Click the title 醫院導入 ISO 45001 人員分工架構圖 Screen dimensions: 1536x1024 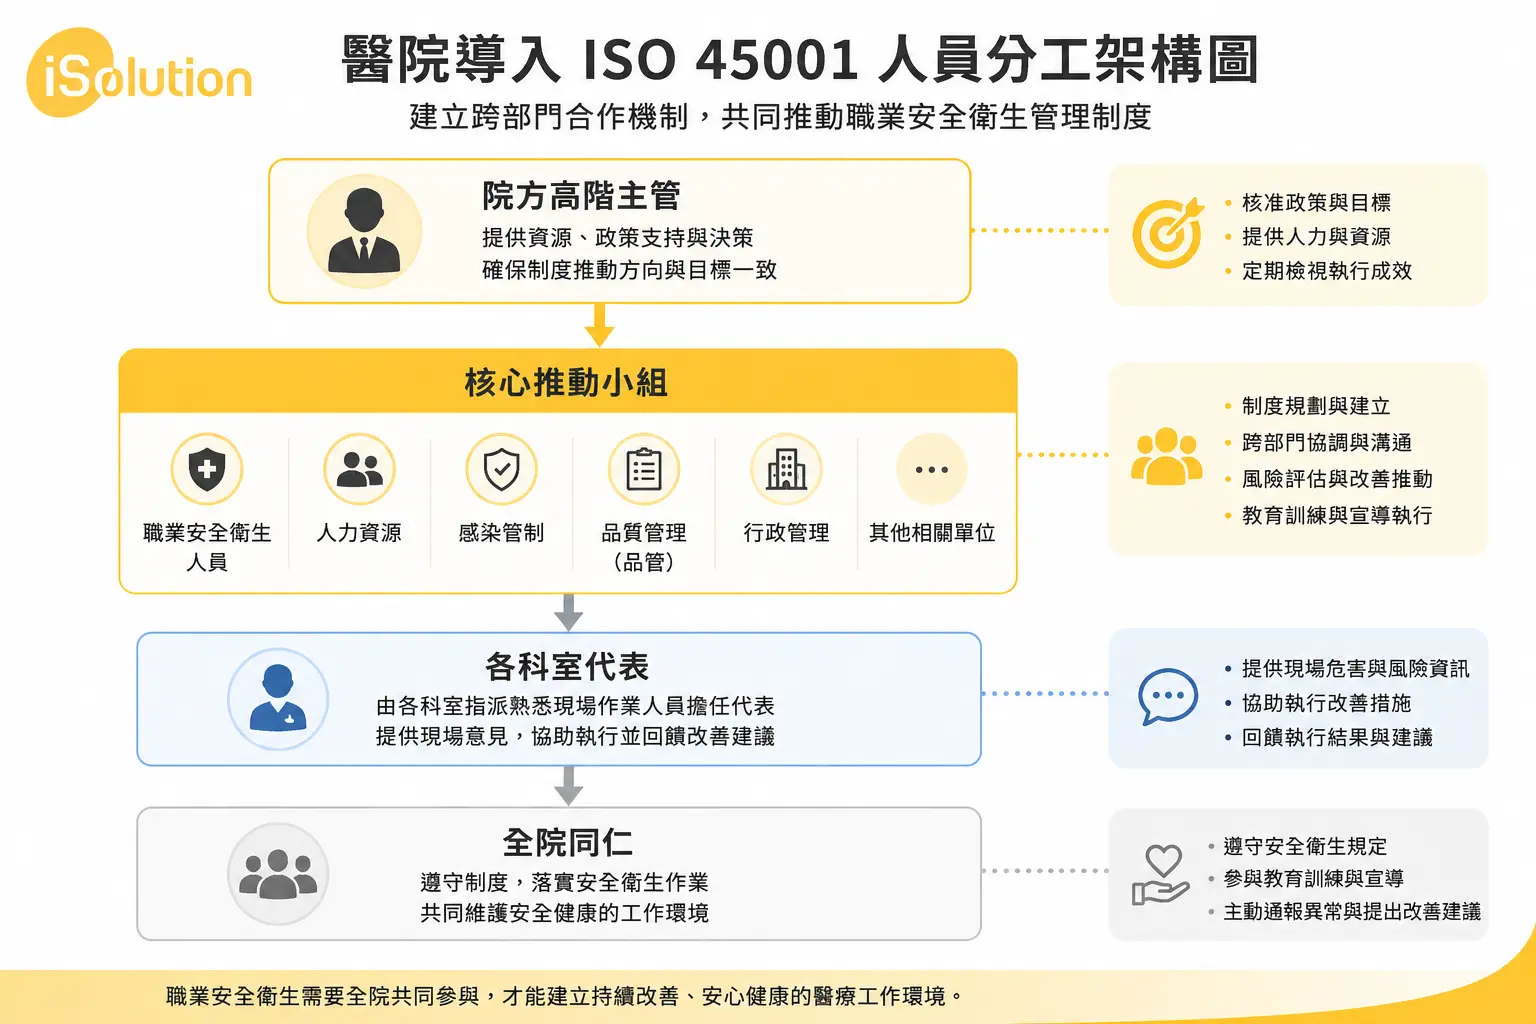(799, 59)
